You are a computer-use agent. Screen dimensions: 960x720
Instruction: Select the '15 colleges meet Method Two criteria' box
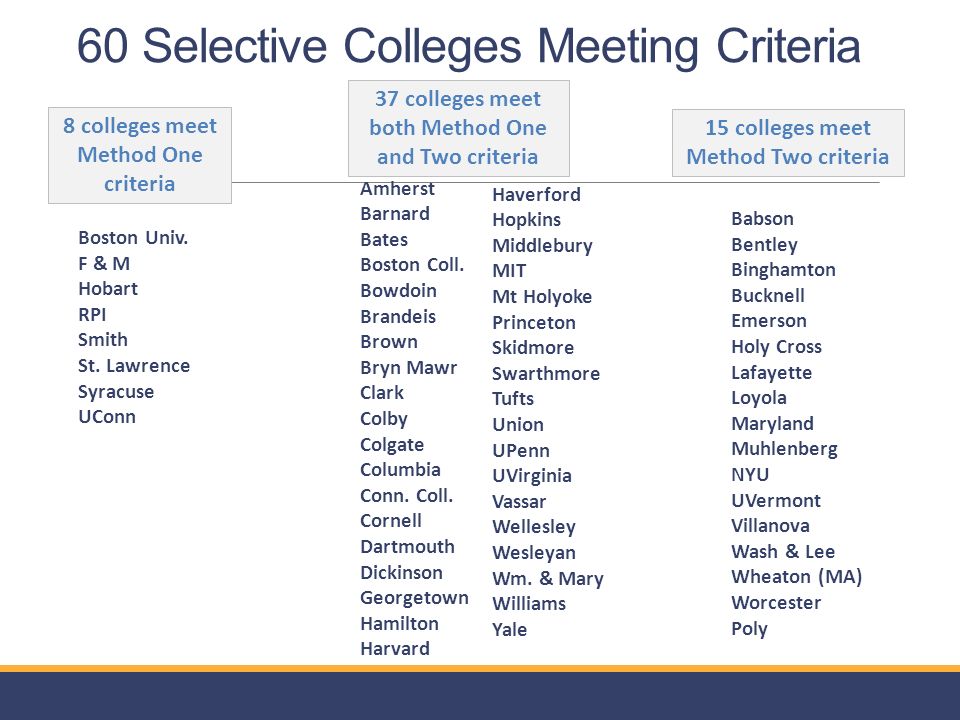click(788, 143)
